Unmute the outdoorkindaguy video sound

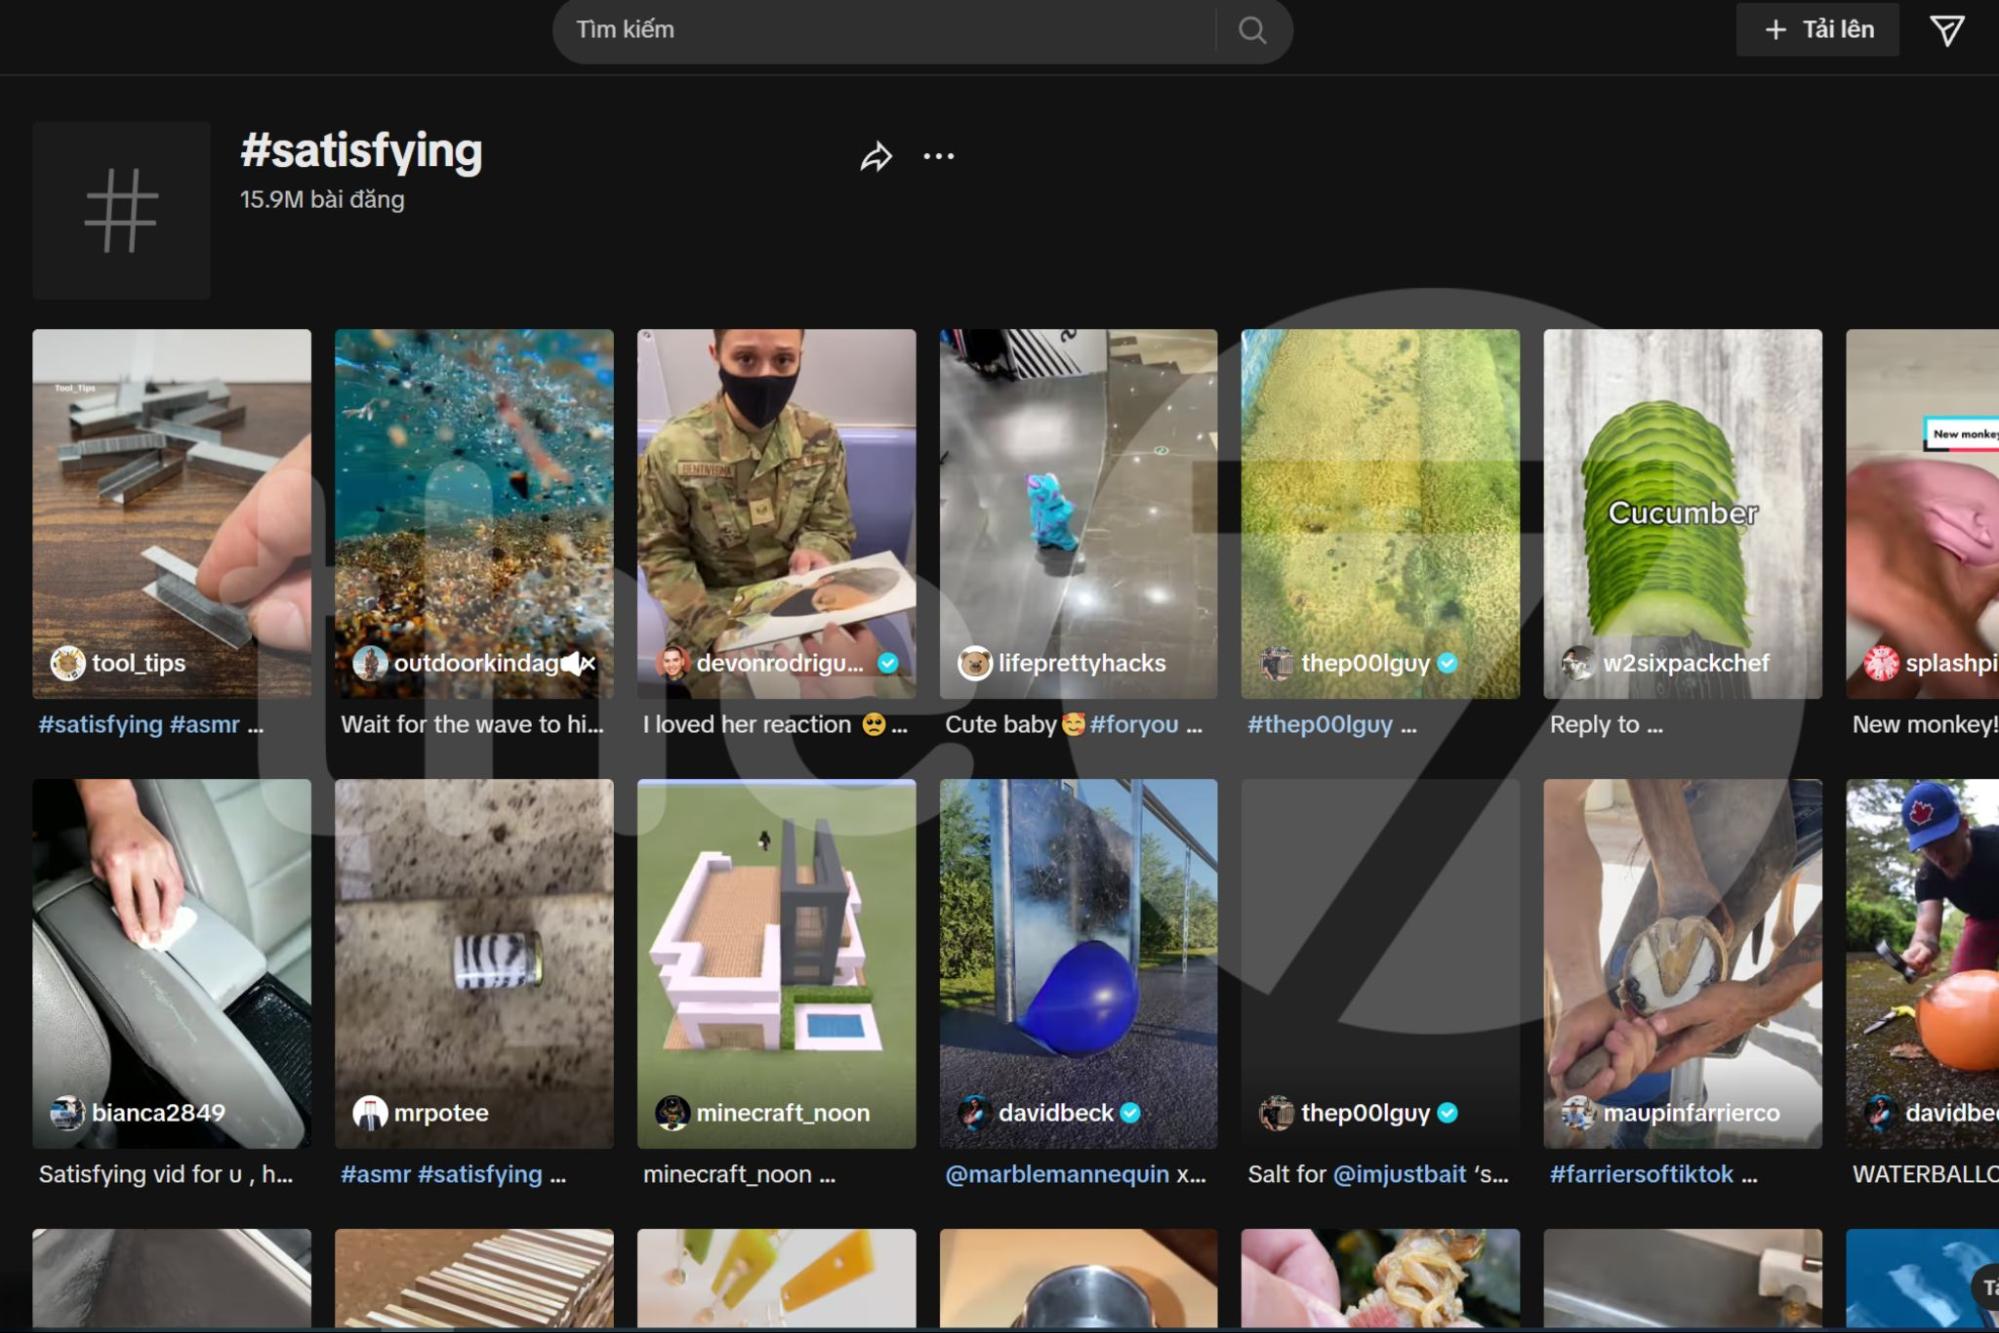click(579, 663)
